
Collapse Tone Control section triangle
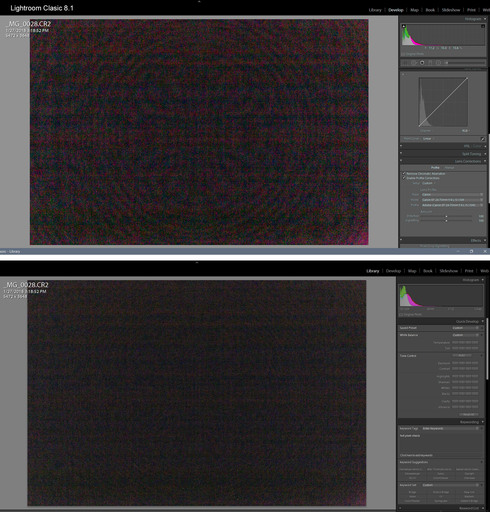(x=482, y=356)
